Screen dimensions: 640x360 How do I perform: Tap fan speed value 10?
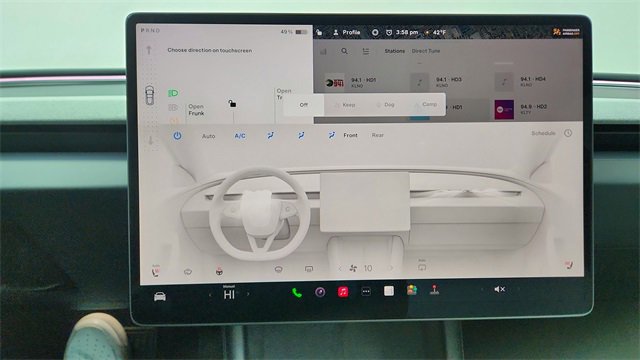[x=368, y=268]
